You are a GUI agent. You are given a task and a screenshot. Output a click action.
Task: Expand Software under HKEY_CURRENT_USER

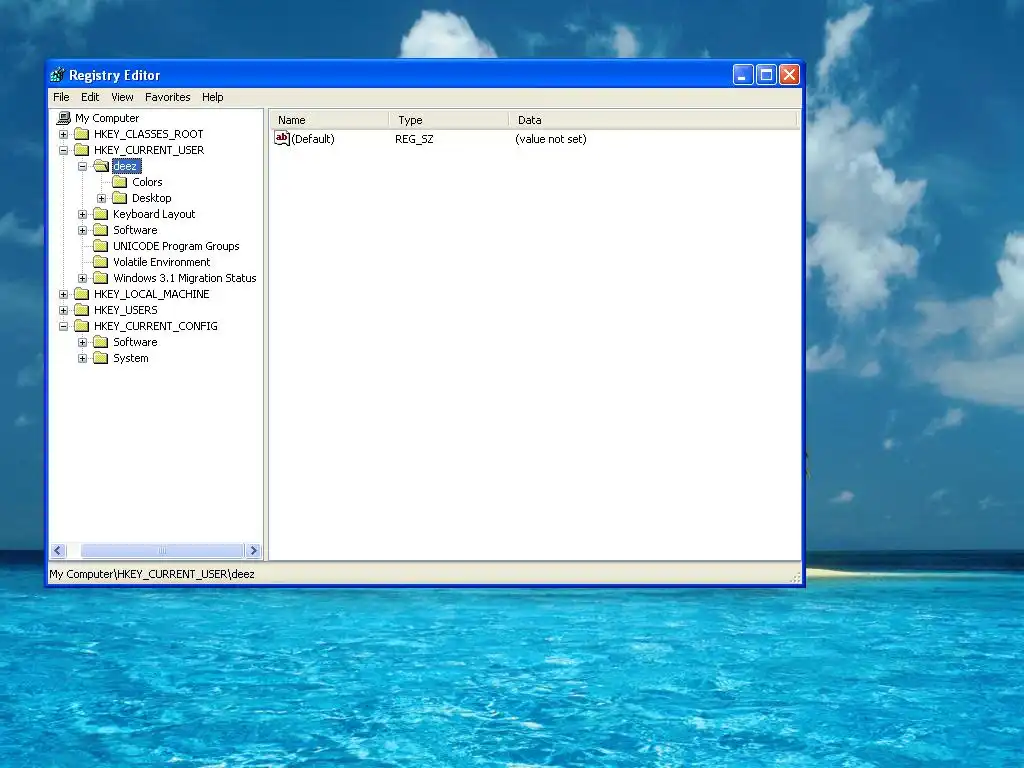[x=82, y=231]
